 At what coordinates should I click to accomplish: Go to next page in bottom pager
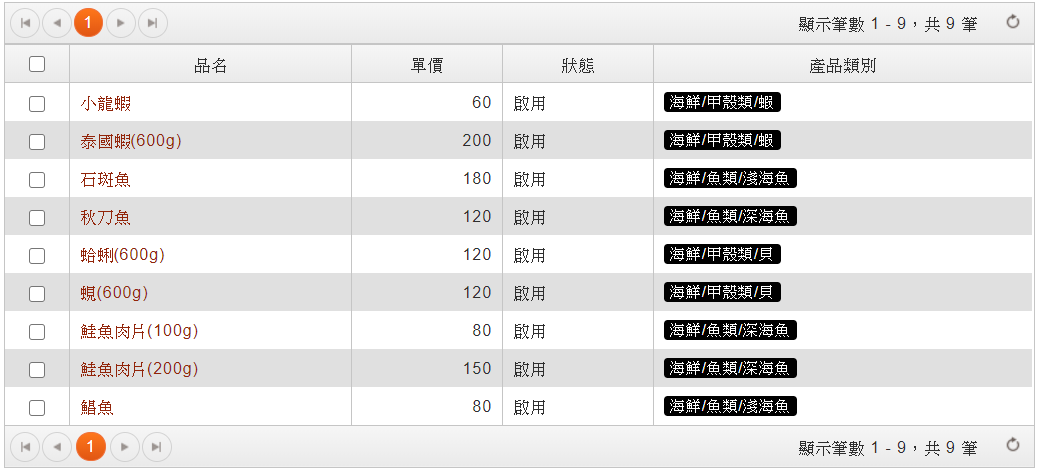coord(125,446)
